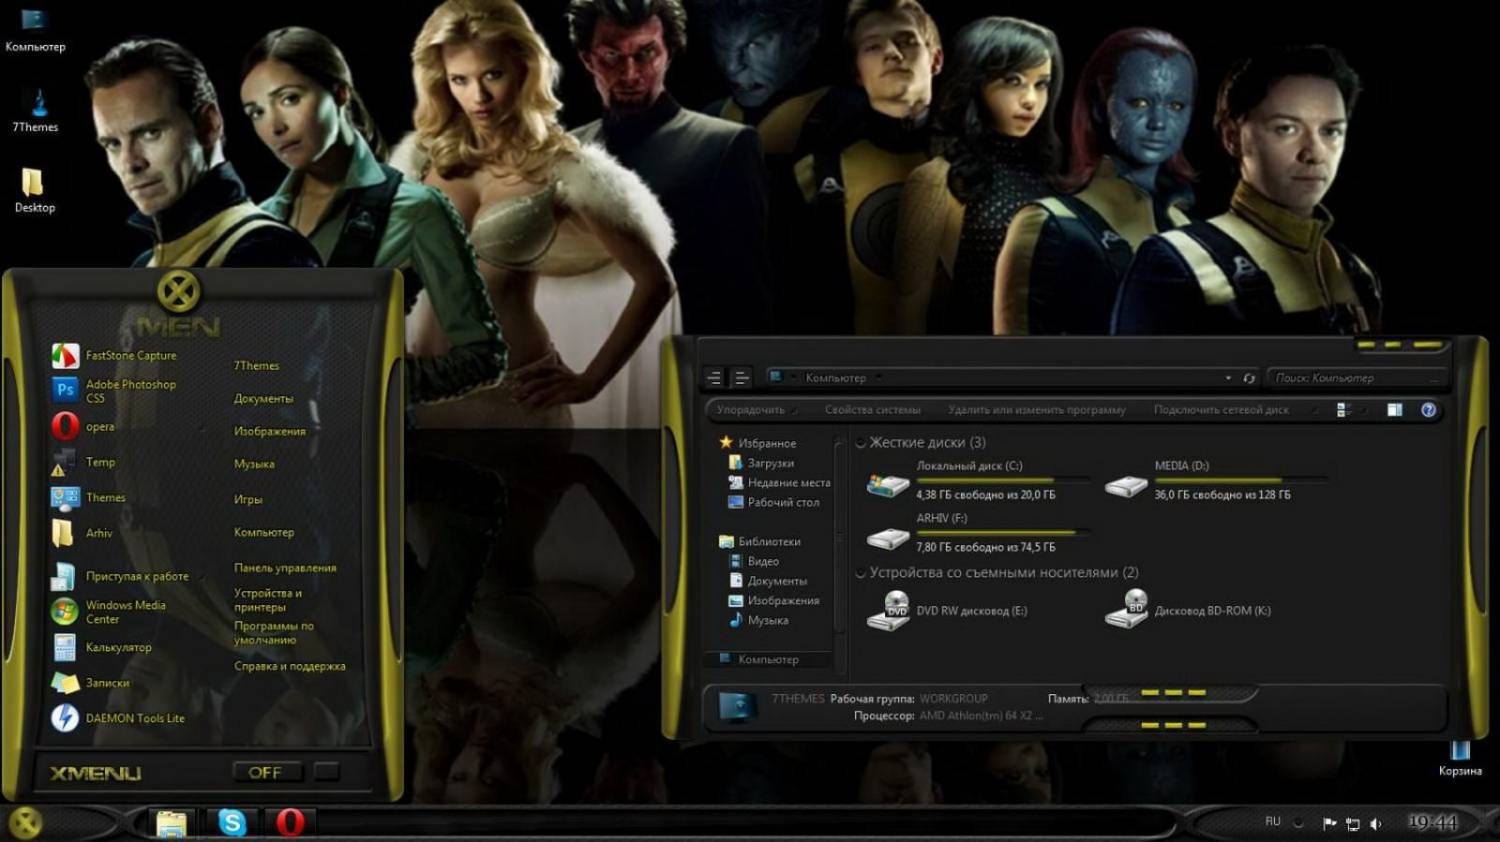The width and height of the screenshot is (1500, 842).
Task: Click the DVD RW drive (E:) icon
Action: [x=887, y=611]
